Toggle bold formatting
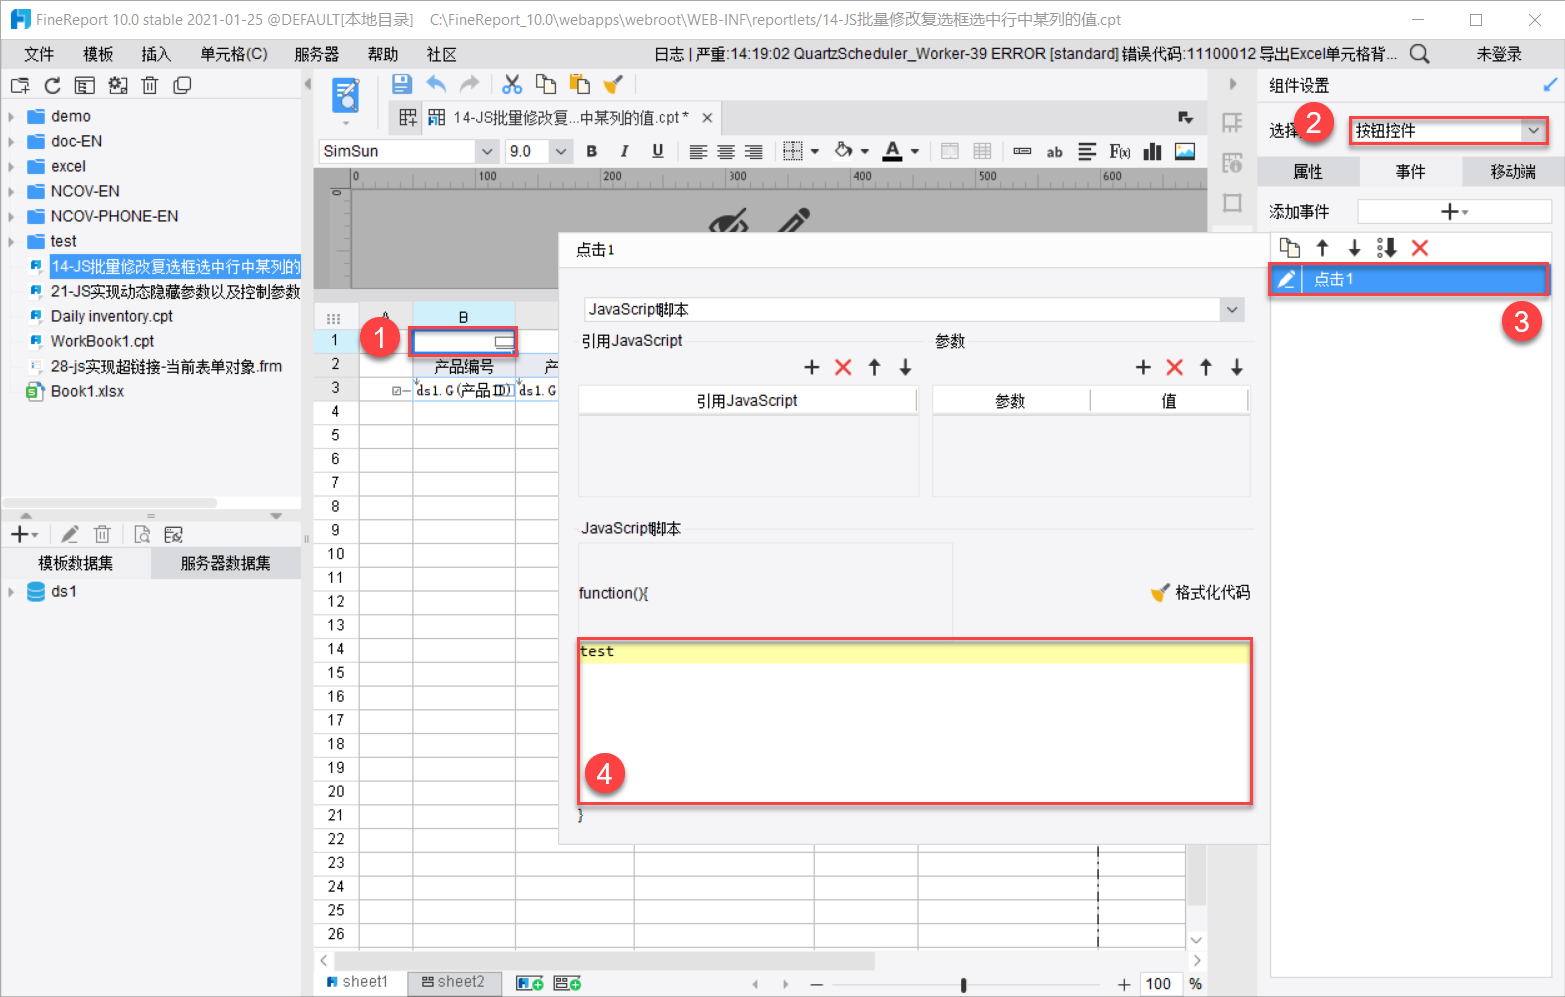 click(592, 151)
